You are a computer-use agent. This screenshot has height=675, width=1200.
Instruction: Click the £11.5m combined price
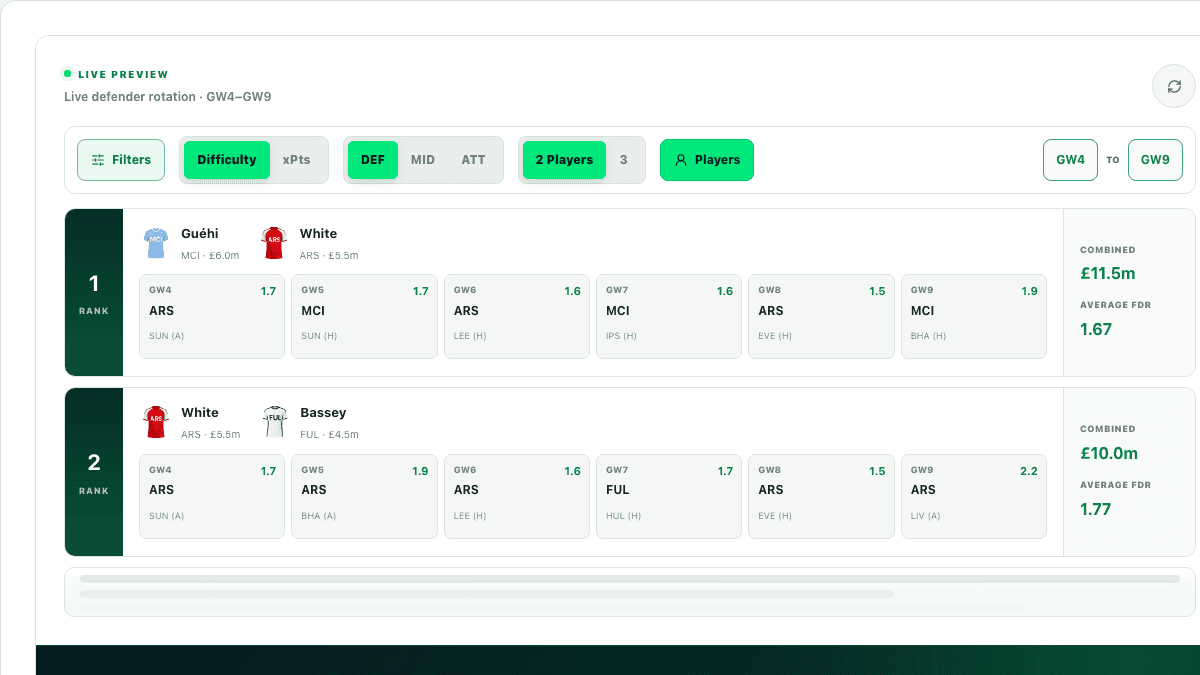click(1108, 274)
